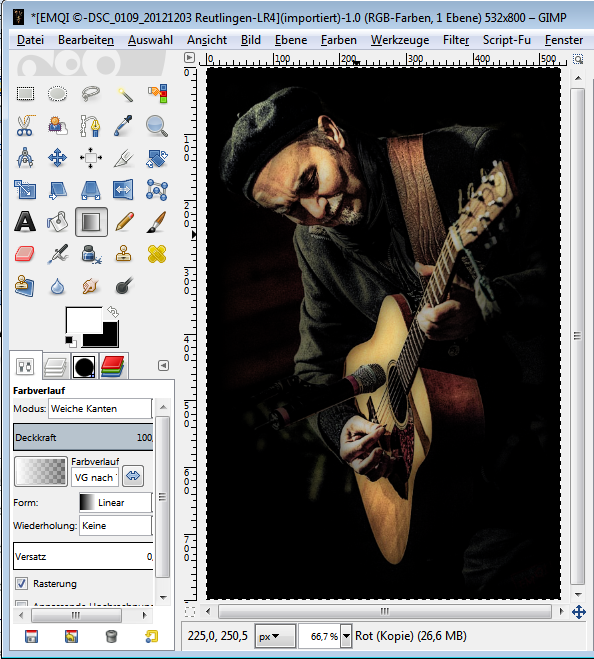
Task: Switch to the Tool Options tab
Action: [25, 366]
